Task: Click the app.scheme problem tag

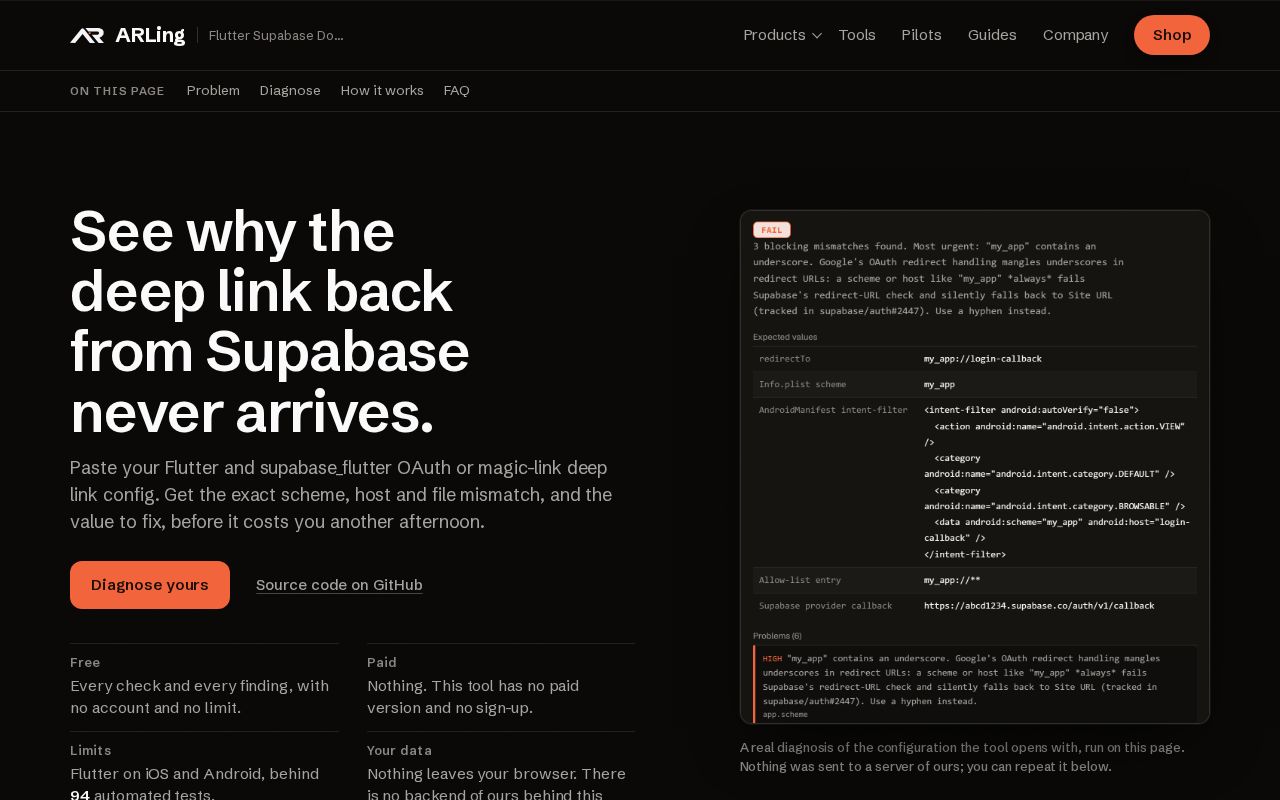Action: 785,715
